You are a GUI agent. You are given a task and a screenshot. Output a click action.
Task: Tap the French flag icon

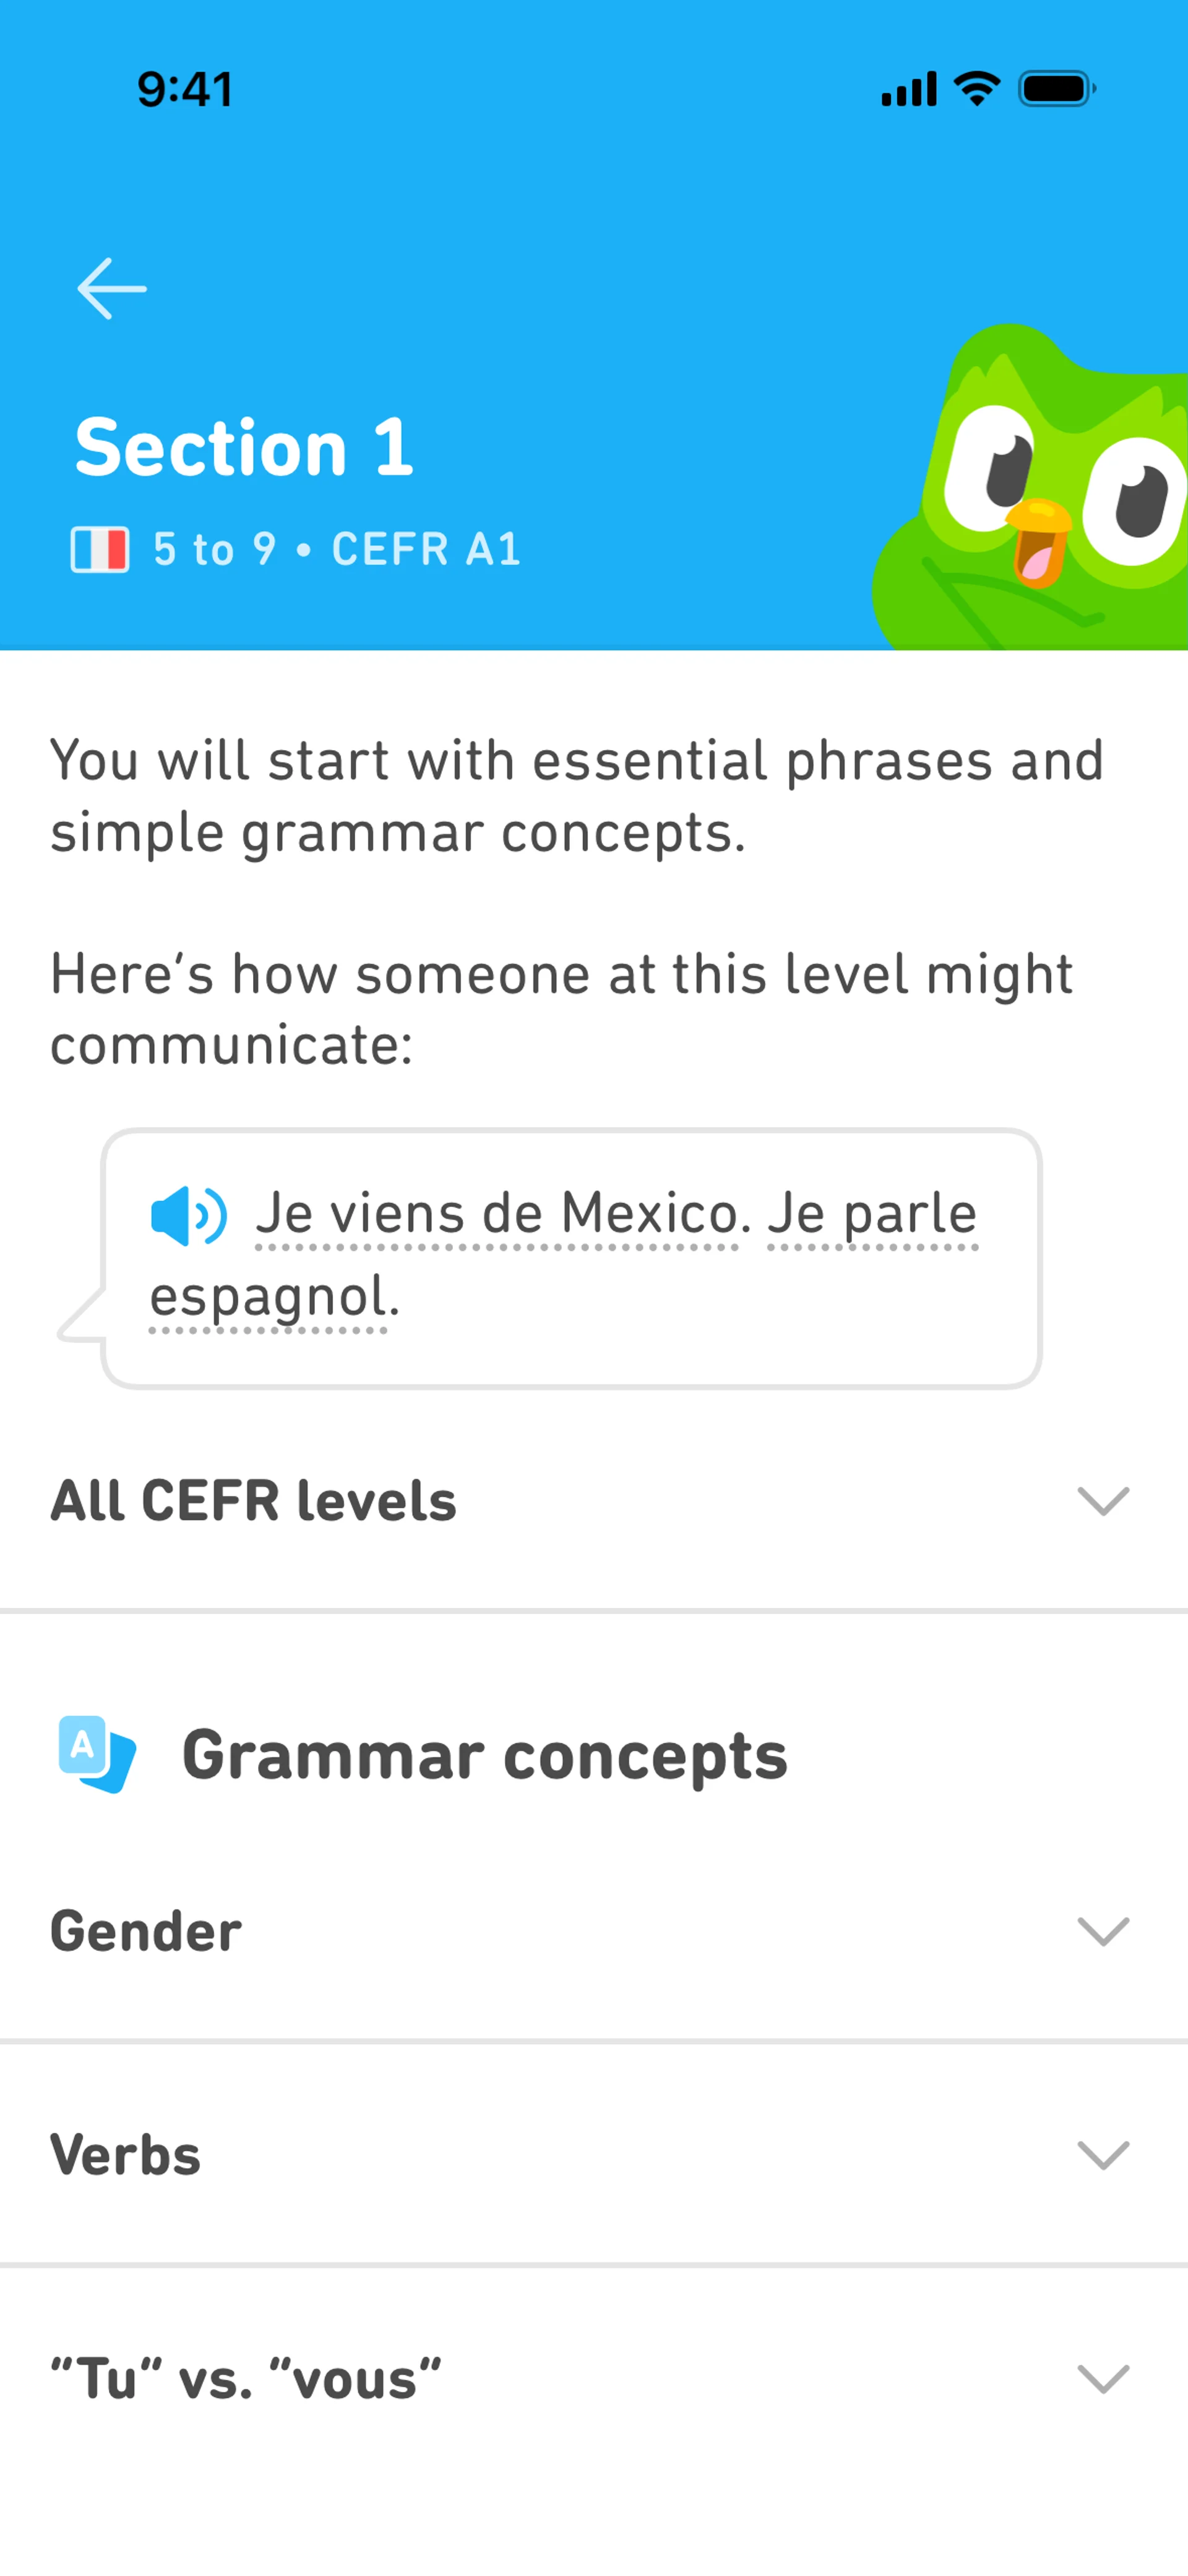pos(100,549)
